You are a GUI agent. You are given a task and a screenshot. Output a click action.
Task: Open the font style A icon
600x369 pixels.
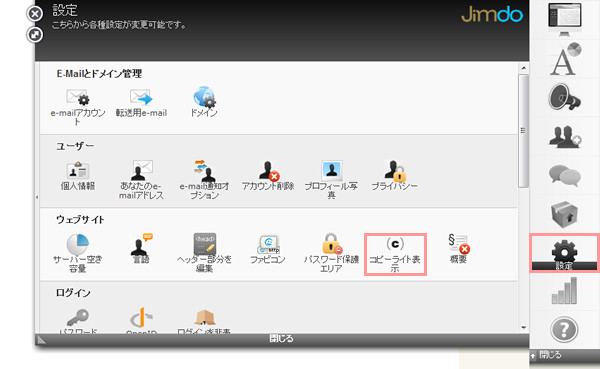565,59
